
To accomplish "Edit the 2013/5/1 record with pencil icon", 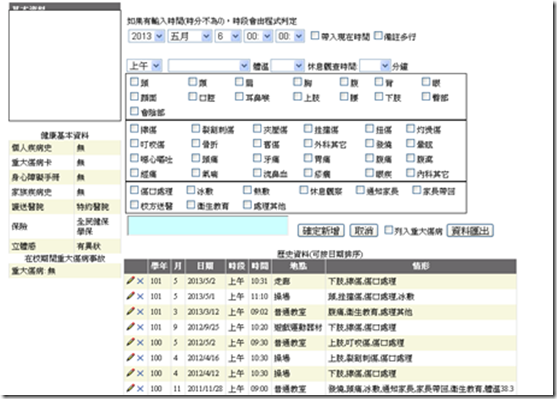I will coord(130,296).
